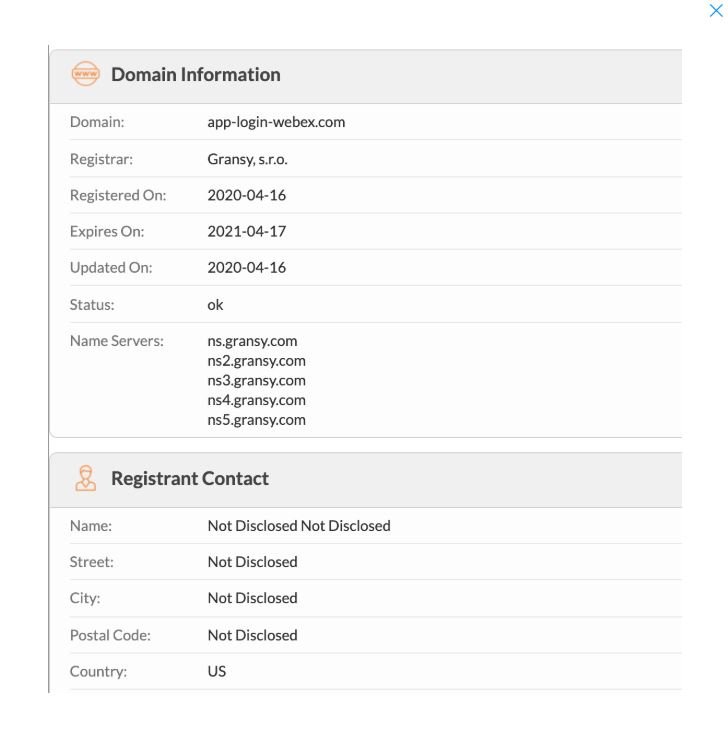Viewport: 728px width, 736px height.
Task: Click the Registered On: field label
Action: pyautogui.click(x=118, y=195)
